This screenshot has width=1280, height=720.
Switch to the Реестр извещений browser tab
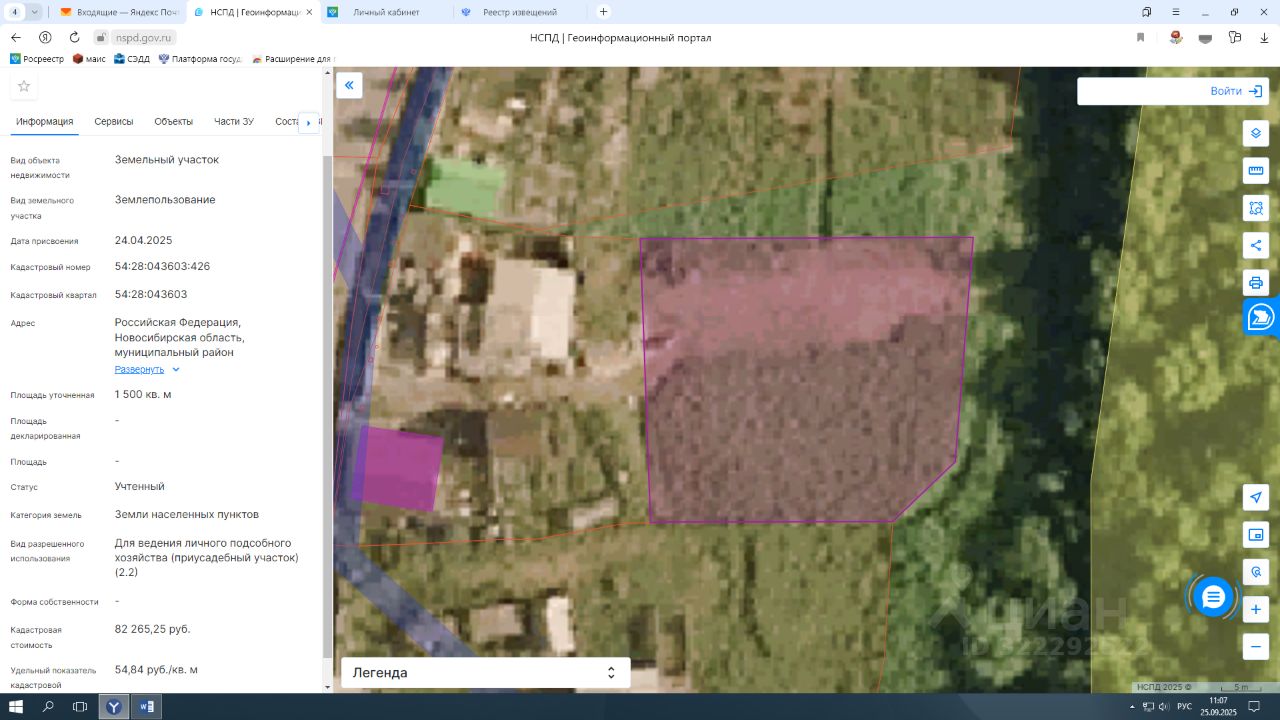[519, 12]
